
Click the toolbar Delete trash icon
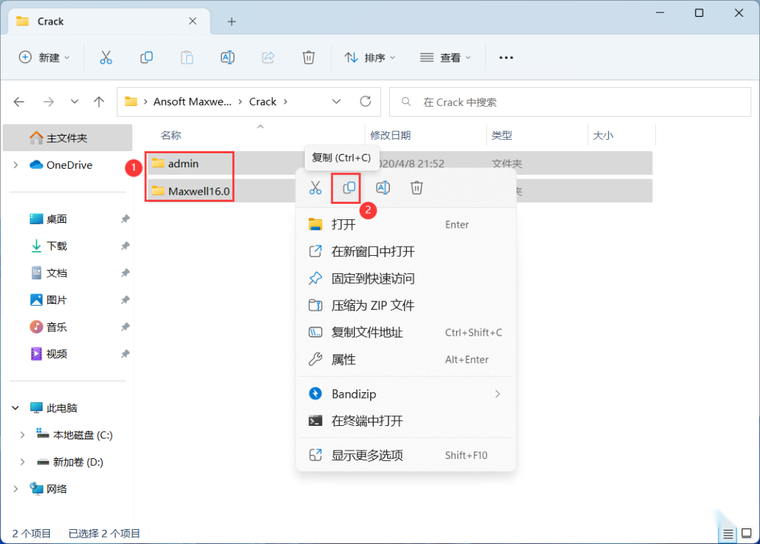pos(309,58)
